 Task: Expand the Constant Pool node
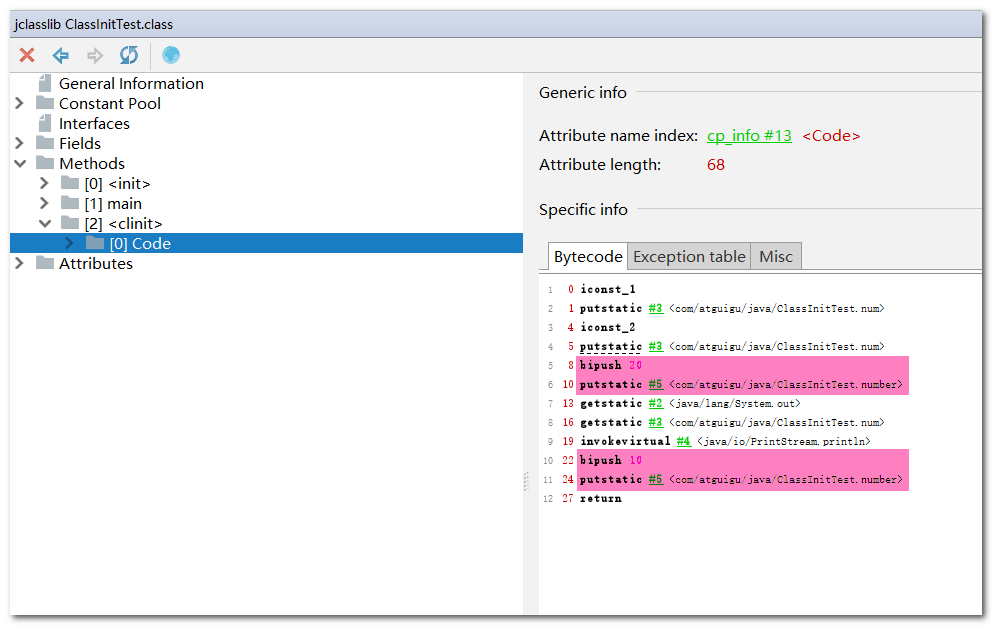tap(19, 104)
